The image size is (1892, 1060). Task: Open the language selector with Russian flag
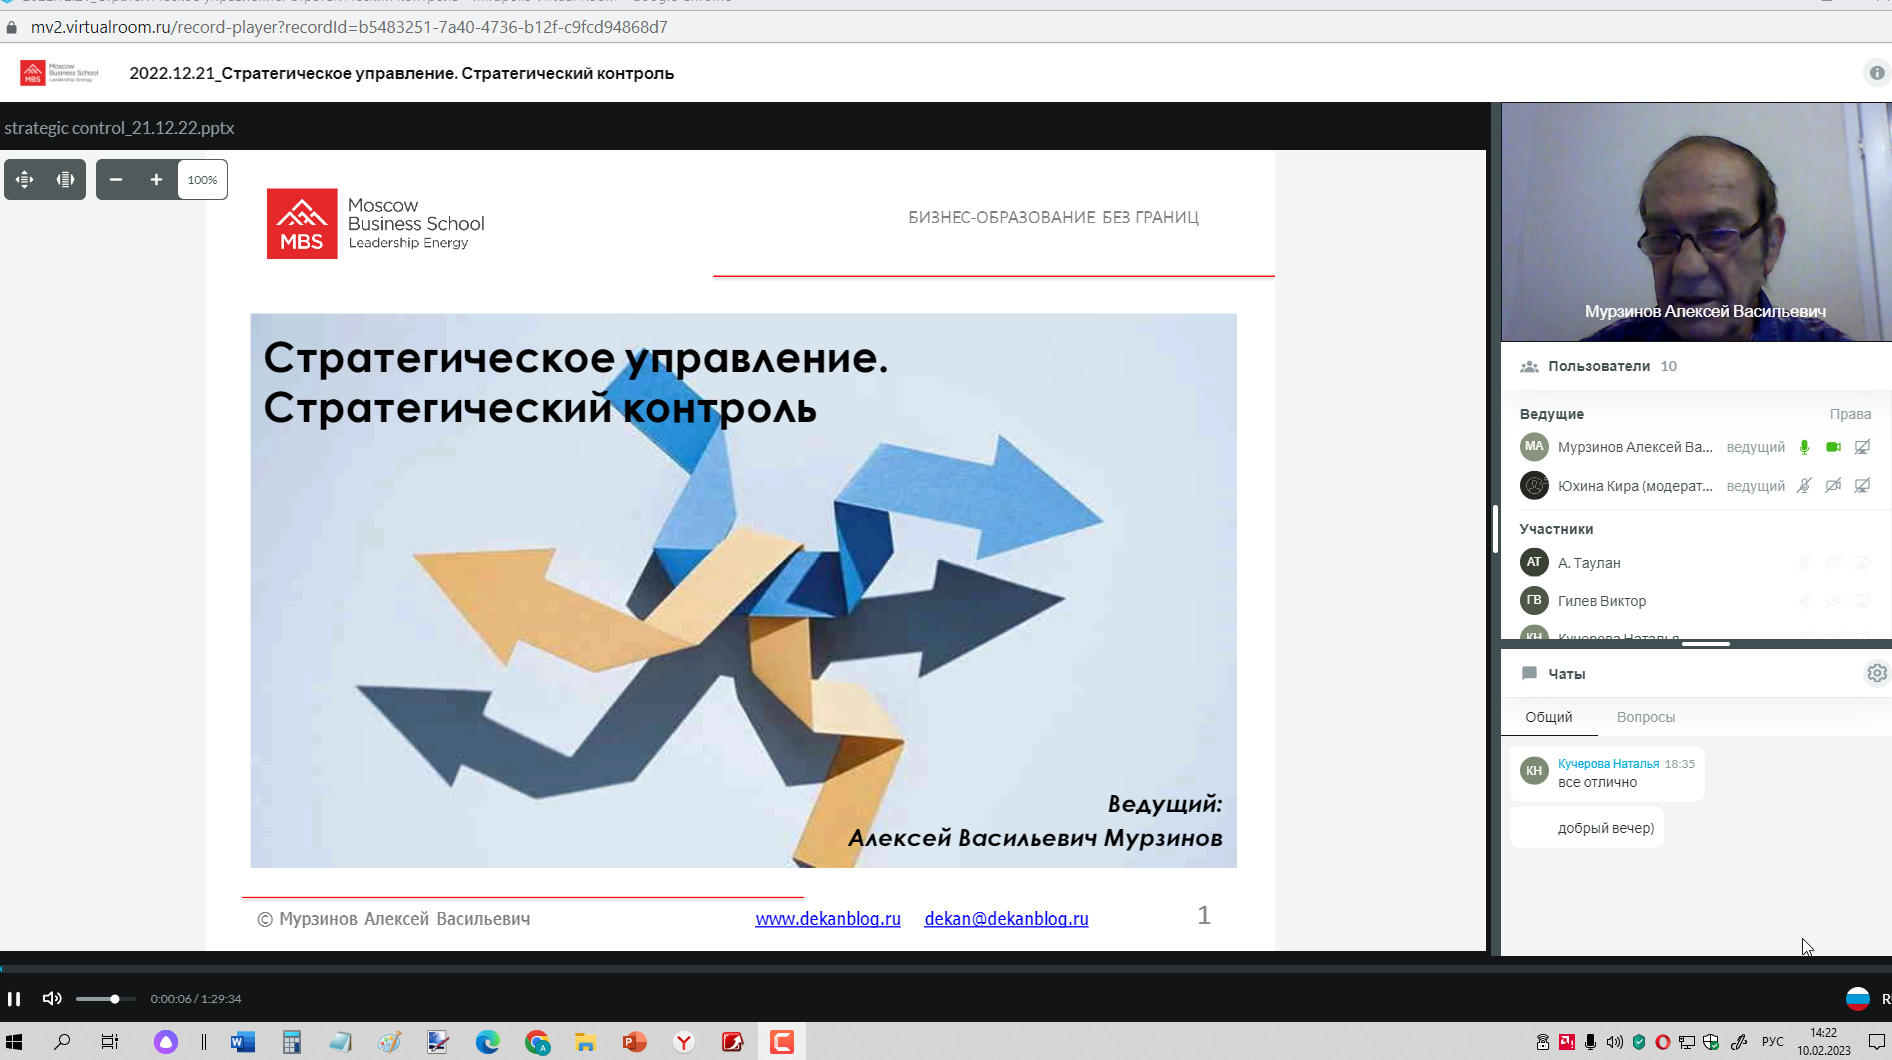[1858, 998]
